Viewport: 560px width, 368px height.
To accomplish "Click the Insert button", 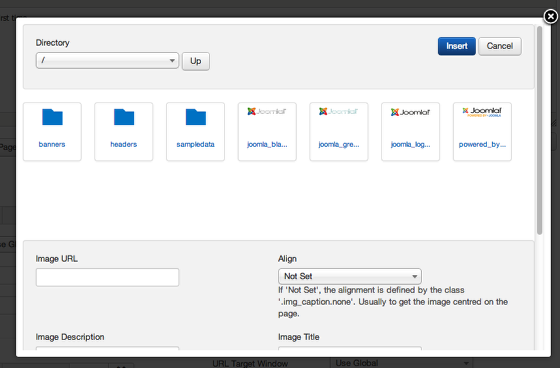I will point(457,46).
